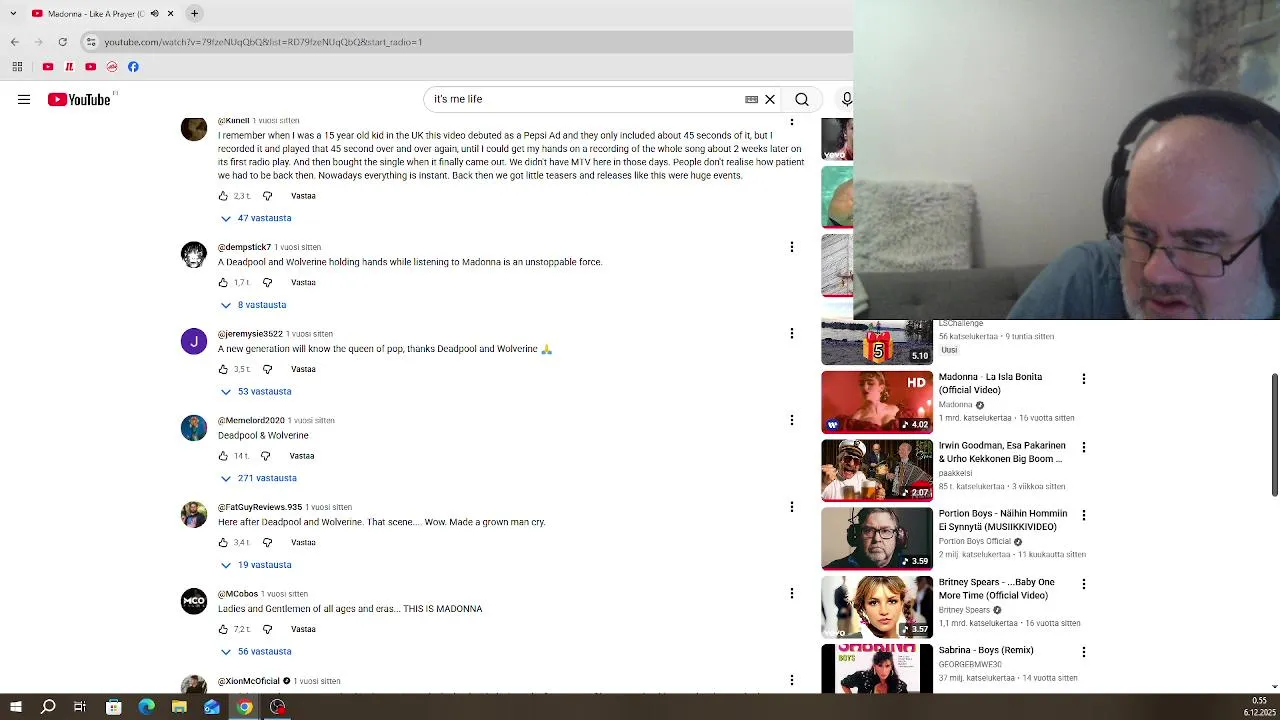Reply via Vastaa on Memelord2020 comment

301,456
